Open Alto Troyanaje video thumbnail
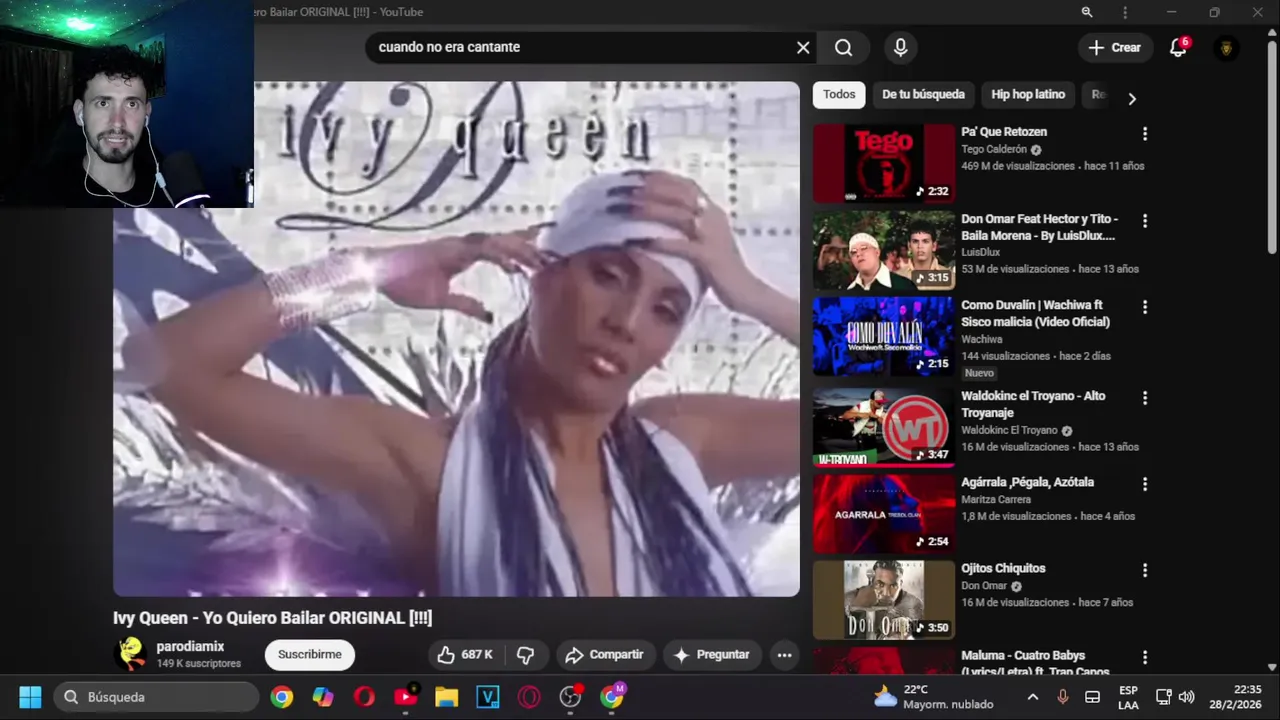This screenshot has width=1280, height=720. [884, 426]
